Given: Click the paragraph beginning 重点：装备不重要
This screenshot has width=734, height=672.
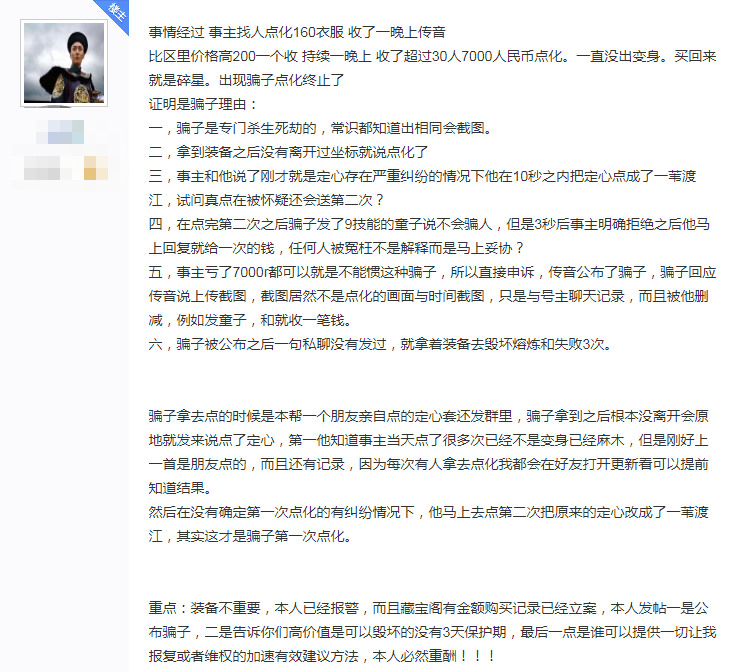Looking at the screenshot, I should coord(432,632).
